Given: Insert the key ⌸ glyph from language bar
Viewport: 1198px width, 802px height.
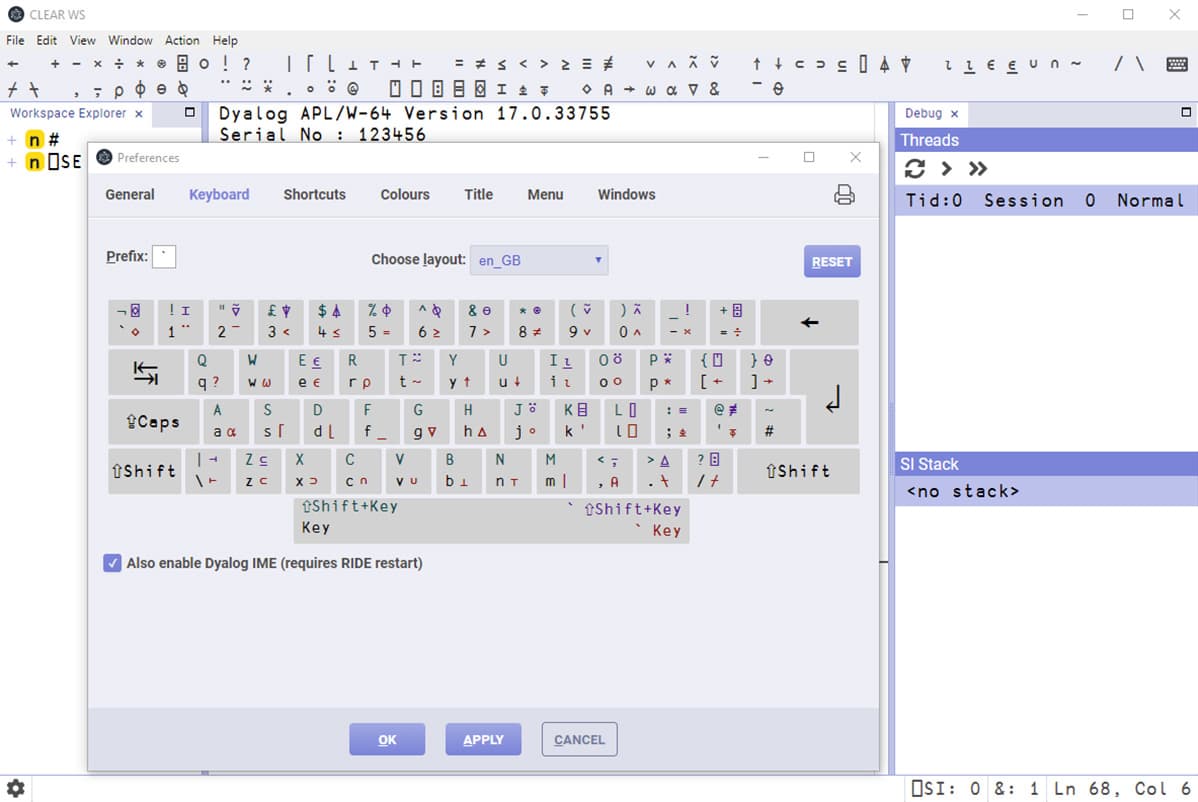Looking at the screenshot, I should pos(458,89).
